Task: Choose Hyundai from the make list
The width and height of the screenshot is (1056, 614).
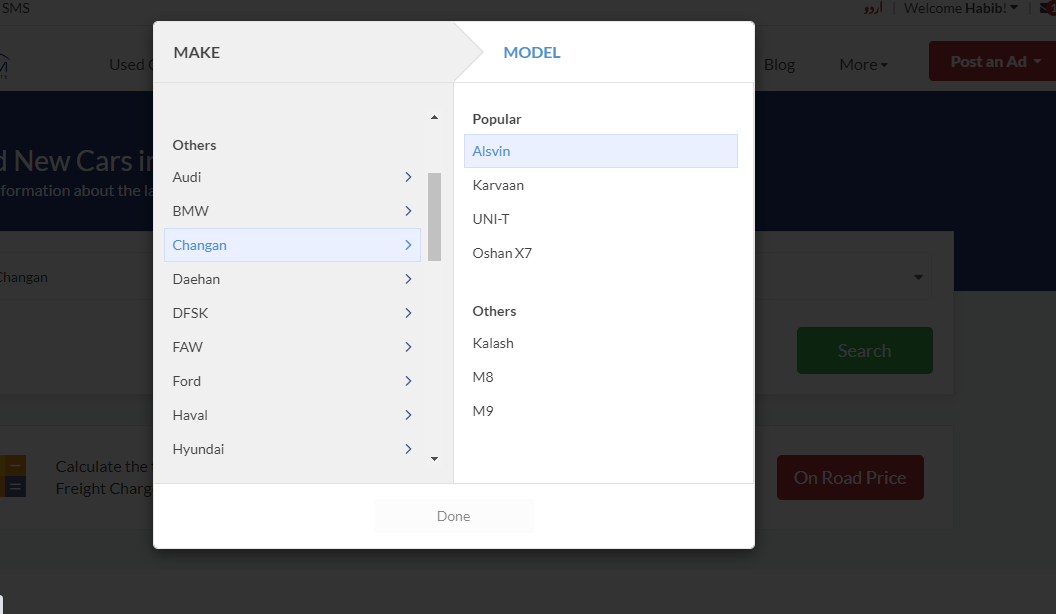Action: pyautogui.click(x=292, y=449)
